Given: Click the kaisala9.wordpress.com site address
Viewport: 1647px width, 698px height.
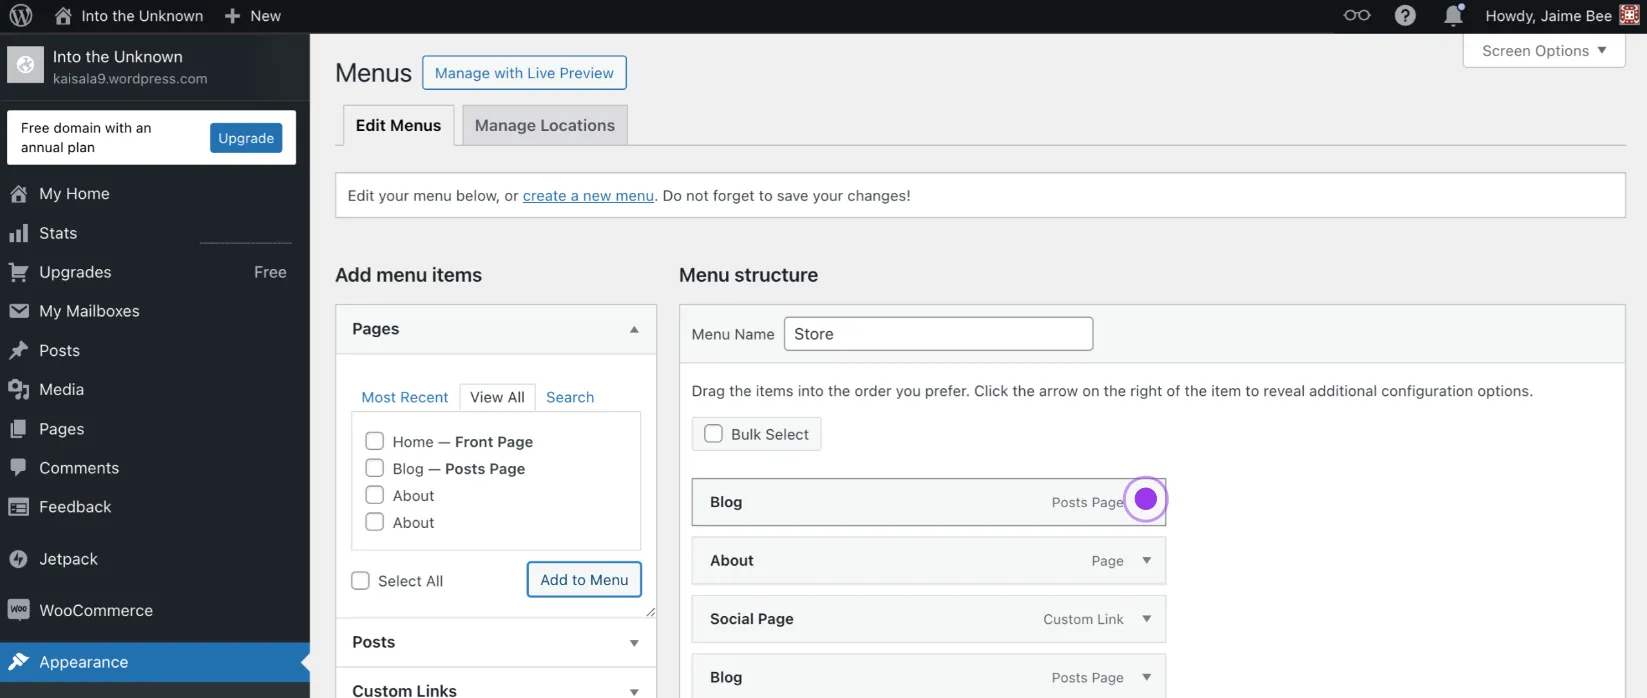Looking at the screenshot, I should (x=130, y=79).
